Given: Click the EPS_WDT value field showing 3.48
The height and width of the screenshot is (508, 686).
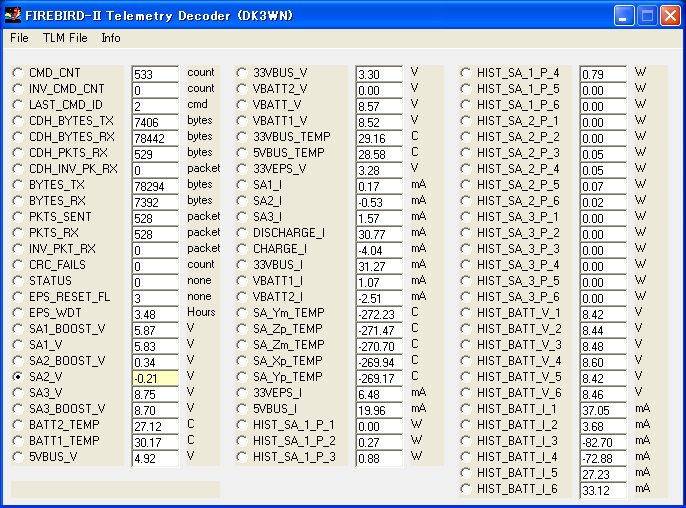Looking at the screenshot, I should [155, 314].
